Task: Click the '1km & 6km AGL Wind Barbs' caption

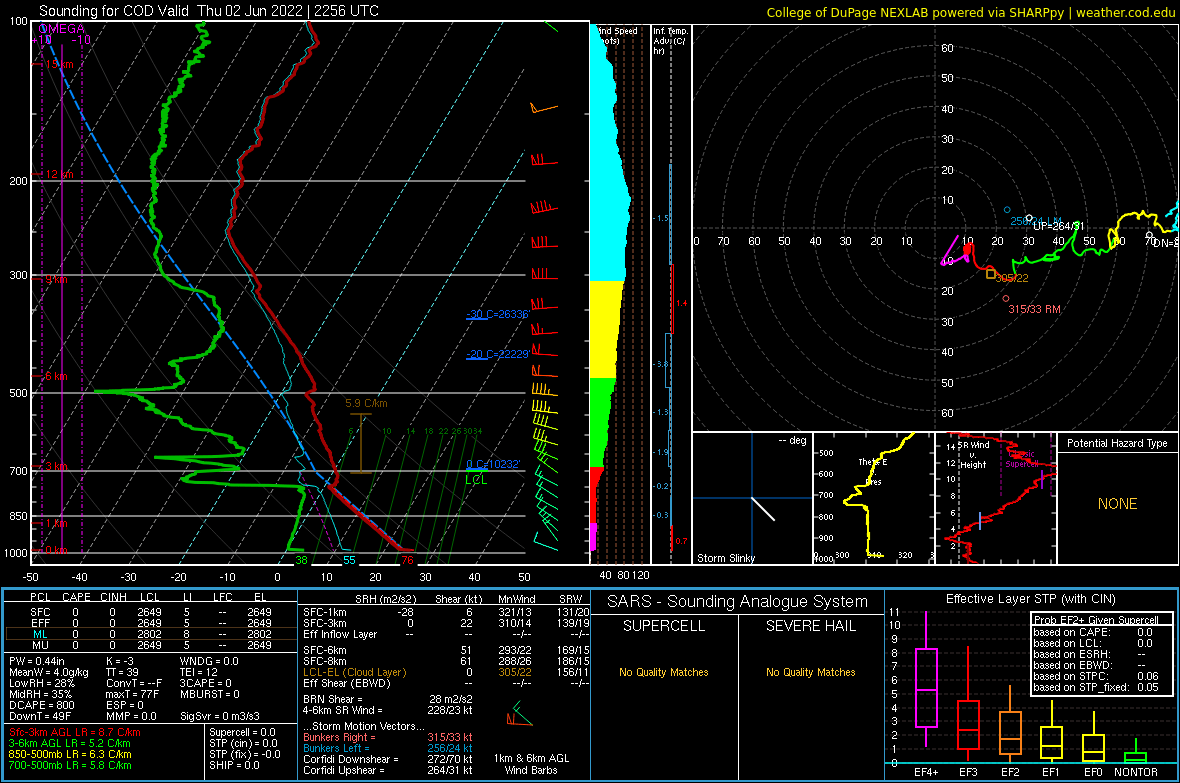Action: pos(531,764)
